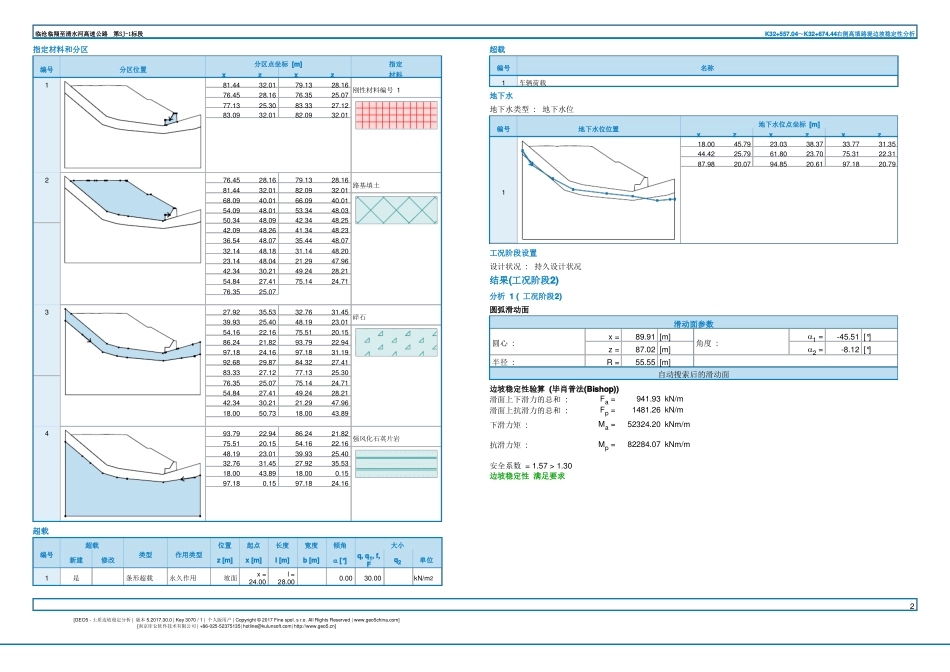Click the surcharge magnitude value 30.00
This screenshot has width=950, height=672.
click(373, 578)
